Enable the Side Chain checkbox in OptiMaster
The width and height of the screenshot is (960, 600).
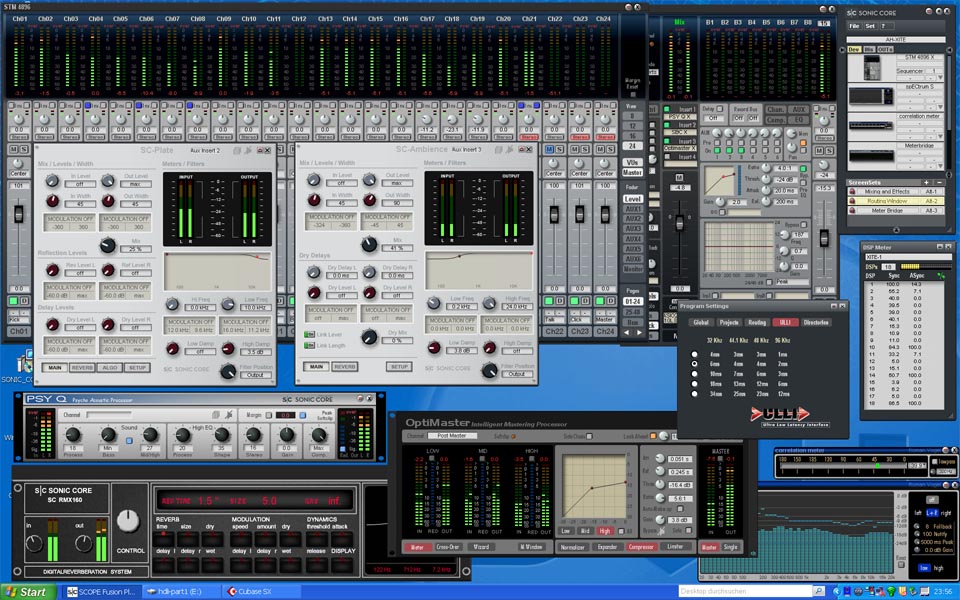[x=589, y=436]
